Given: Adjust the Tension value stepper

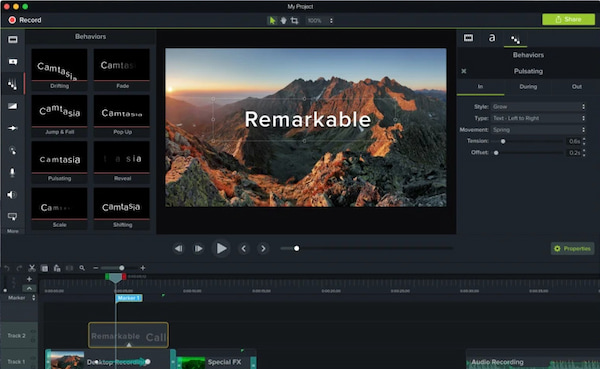Looking at the screenshot, I should pyautogui.click(x=584, y=141).
